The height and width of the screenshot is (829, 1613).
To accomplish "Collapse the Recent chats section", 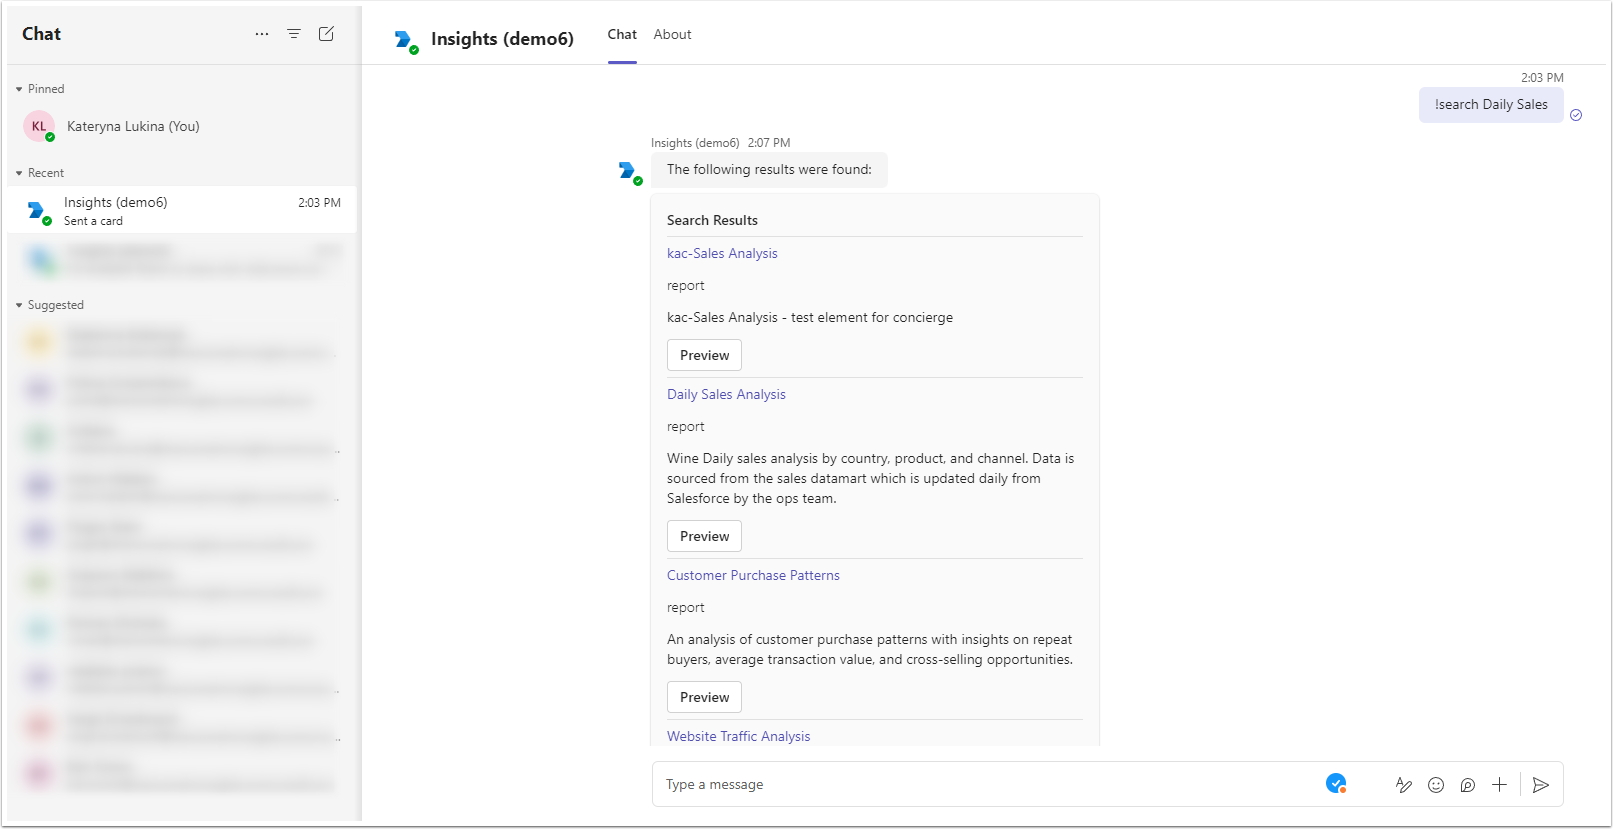I will pyautogui.click(x=19, y=173).
